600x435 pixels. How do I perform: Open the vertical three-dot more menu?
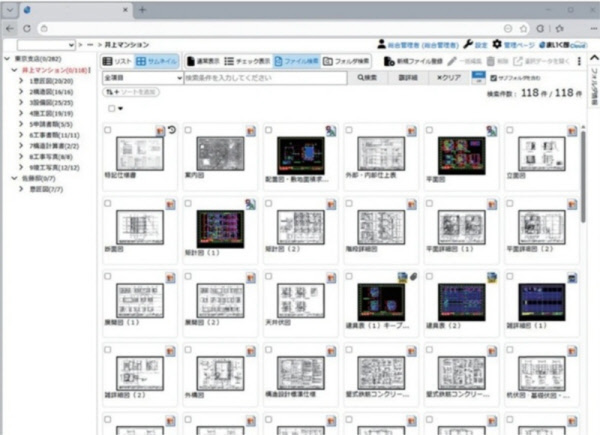click(x=579, y=61)
